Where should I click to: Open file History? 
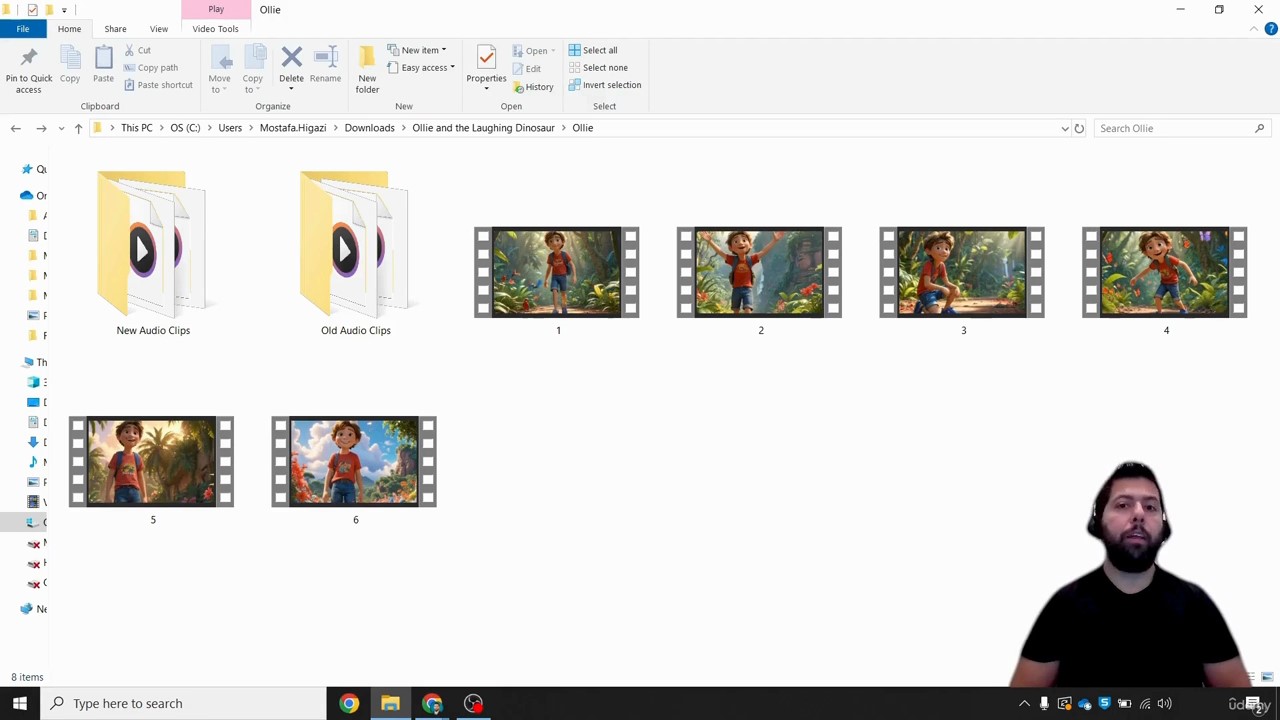click(x=533, y=87)
